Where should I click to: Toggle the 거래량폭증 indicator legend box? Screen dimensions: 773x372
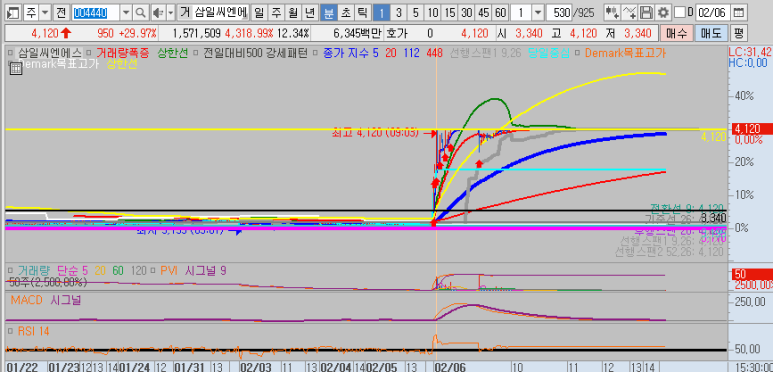(89, 52)
